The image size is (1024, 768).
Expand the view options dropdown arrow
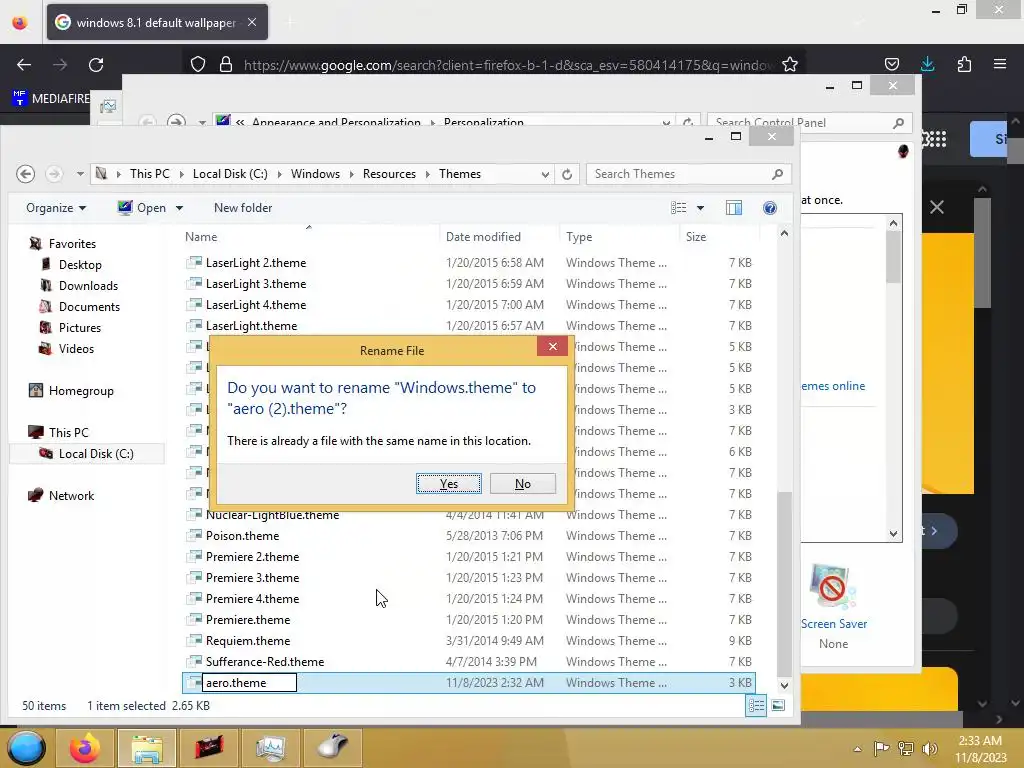tap(700, 208)
